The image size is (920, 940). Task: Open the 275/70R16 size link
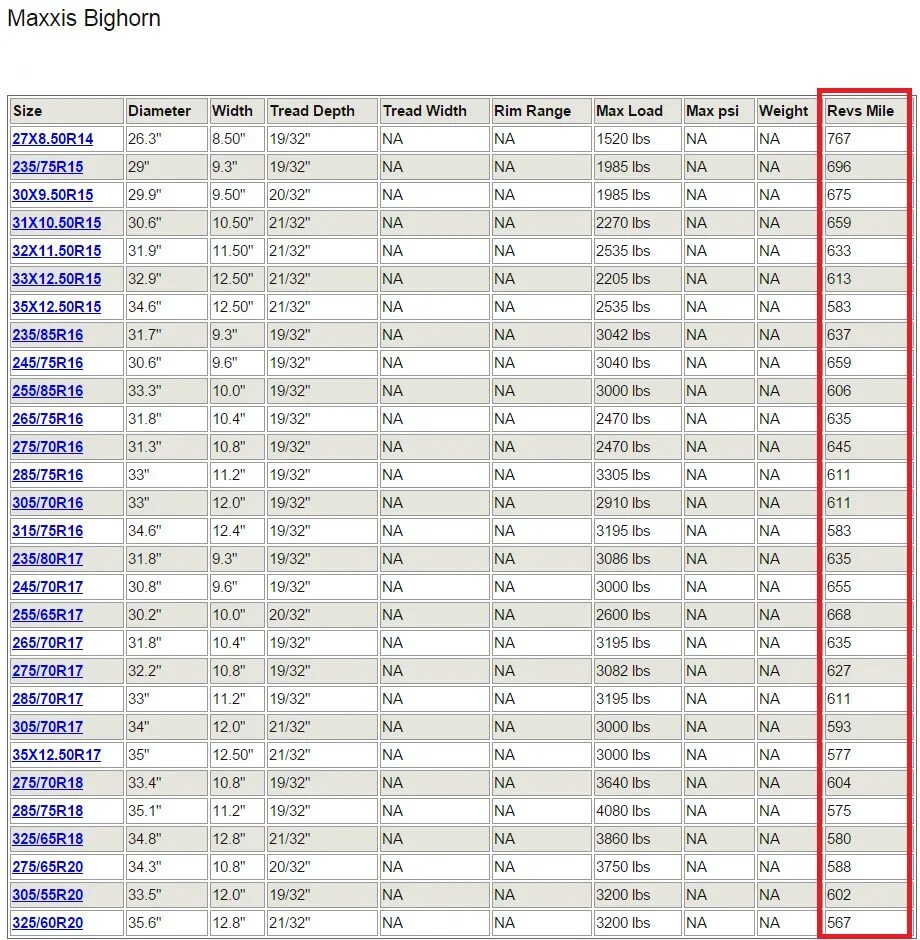point(48,447)
